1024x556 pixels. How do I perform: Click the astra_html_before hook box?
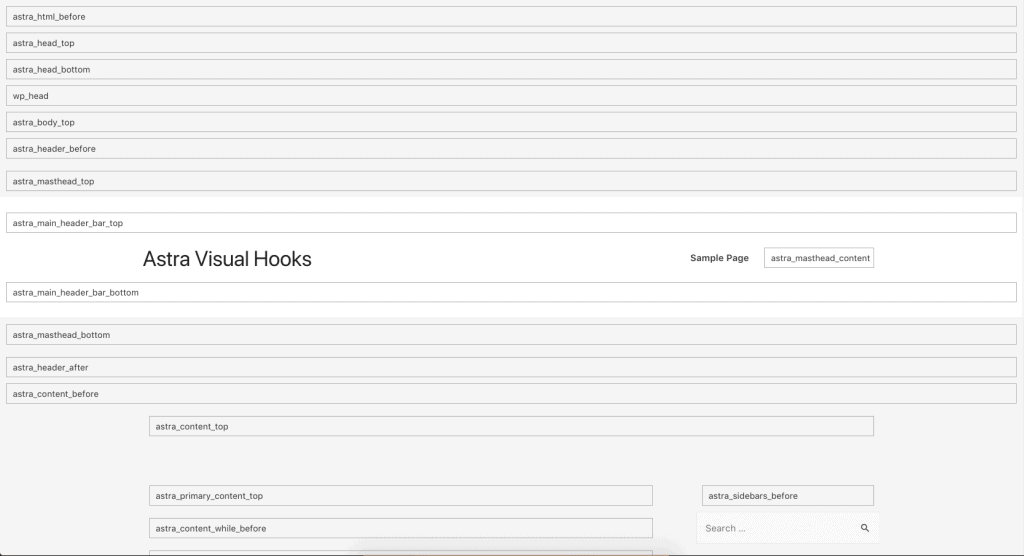tap(511, 16)
